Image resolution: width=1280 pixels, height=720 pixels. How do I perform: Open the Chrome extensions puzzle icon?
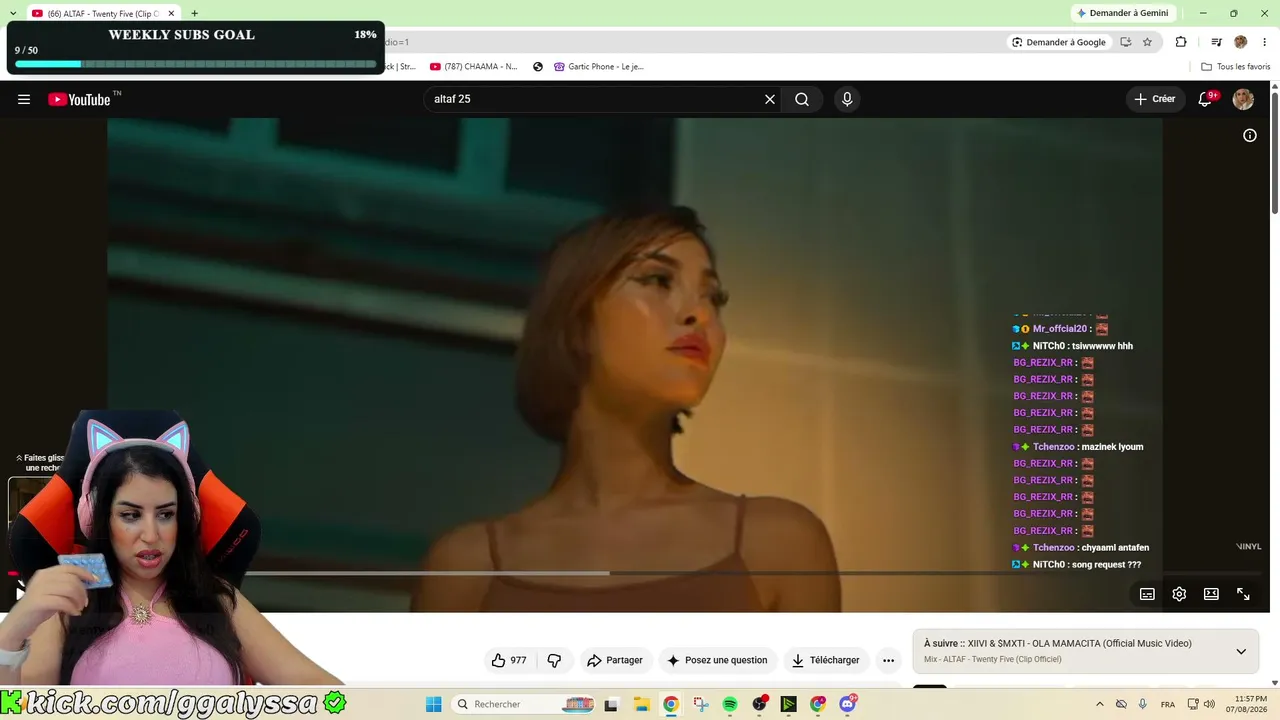pos(1181,42)
